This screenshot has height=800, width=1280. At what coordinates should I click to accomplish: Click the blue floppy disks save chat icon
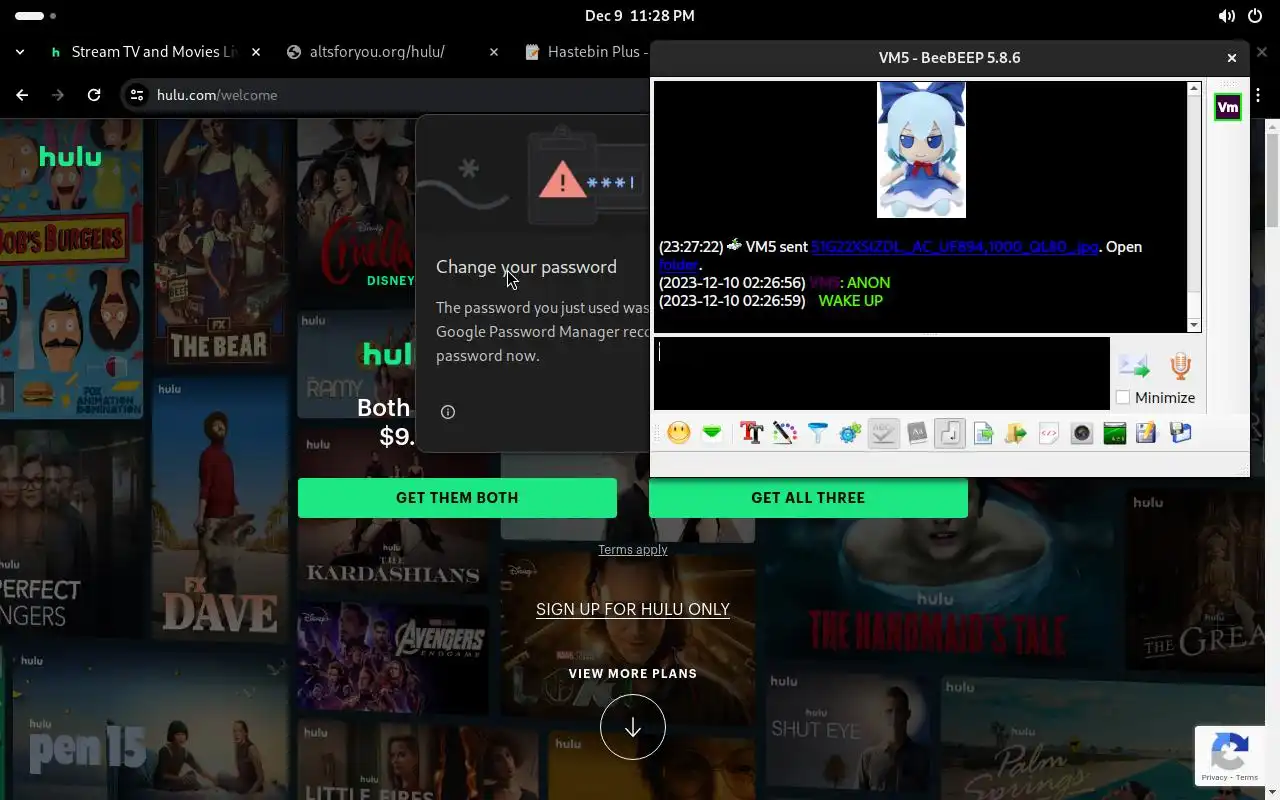pos(1180,433)
